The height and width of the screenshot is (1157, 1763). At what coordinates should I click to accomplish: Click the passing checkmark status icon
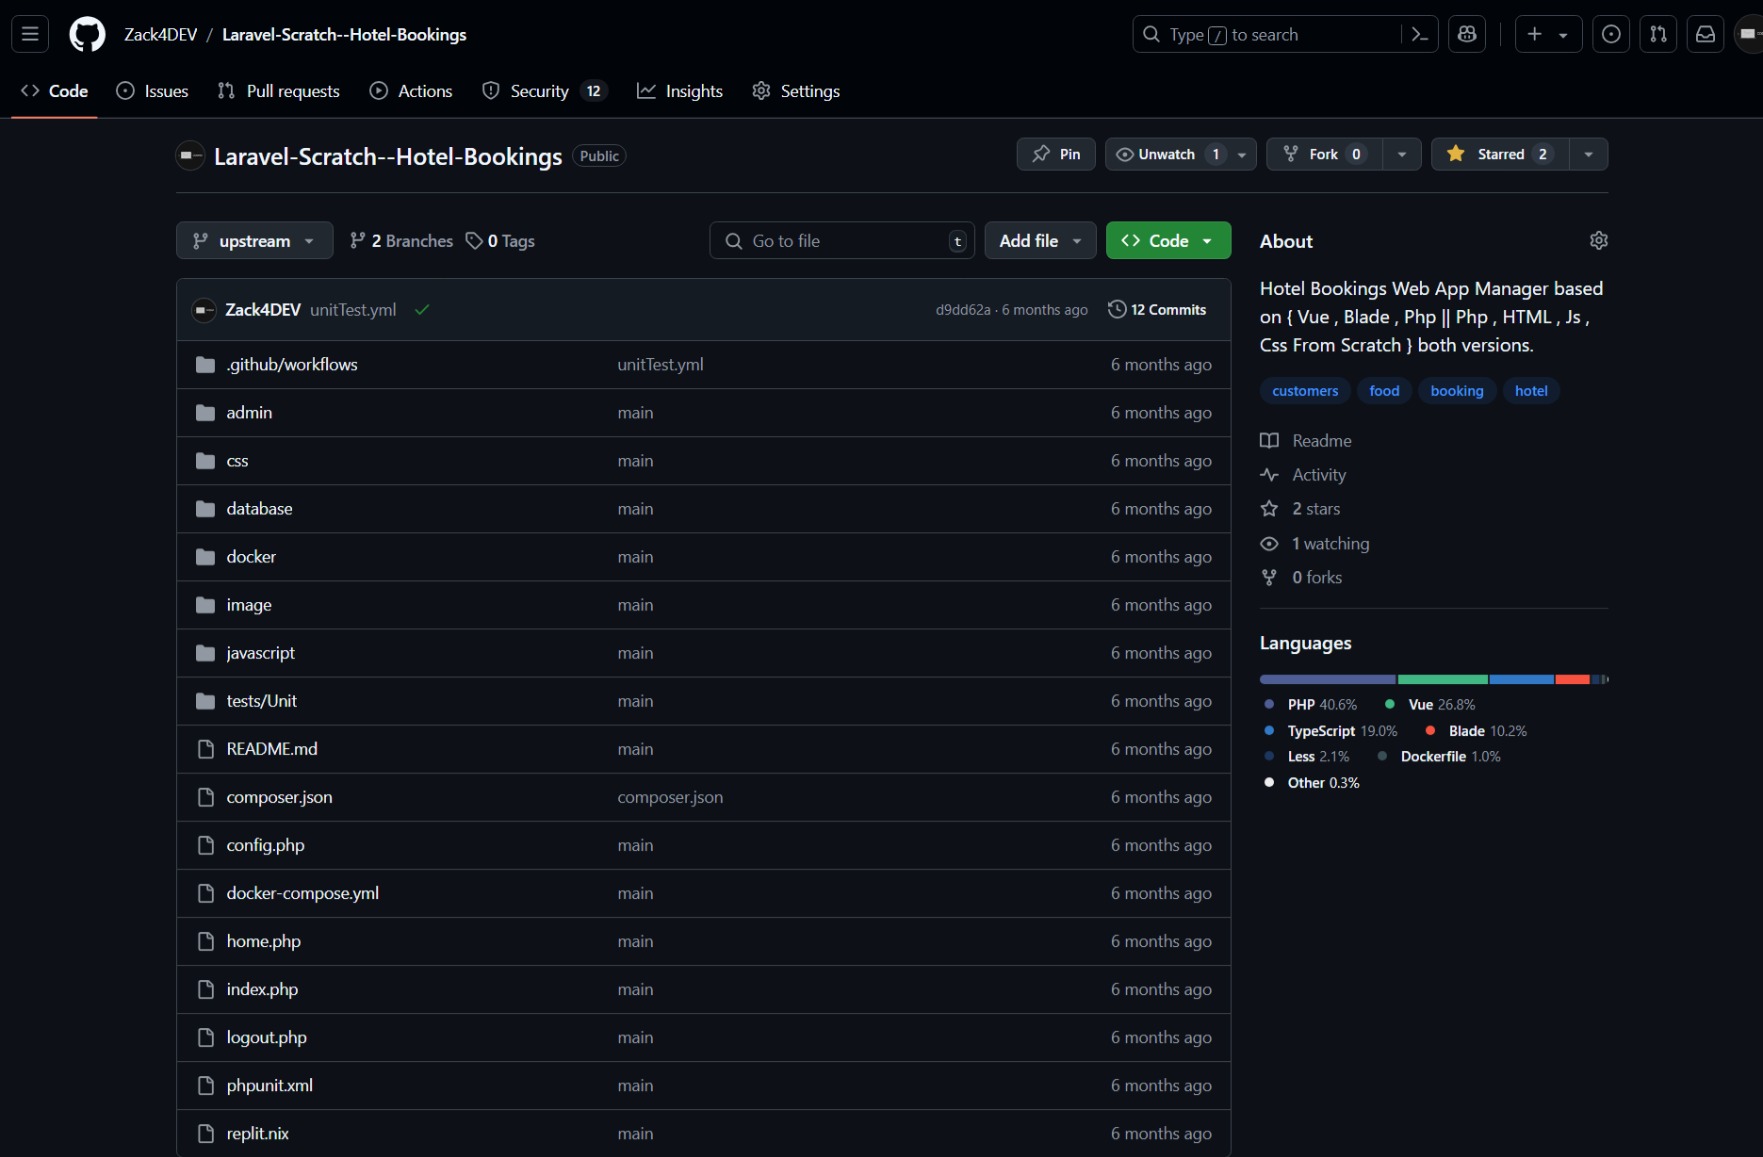pos(422,310)
